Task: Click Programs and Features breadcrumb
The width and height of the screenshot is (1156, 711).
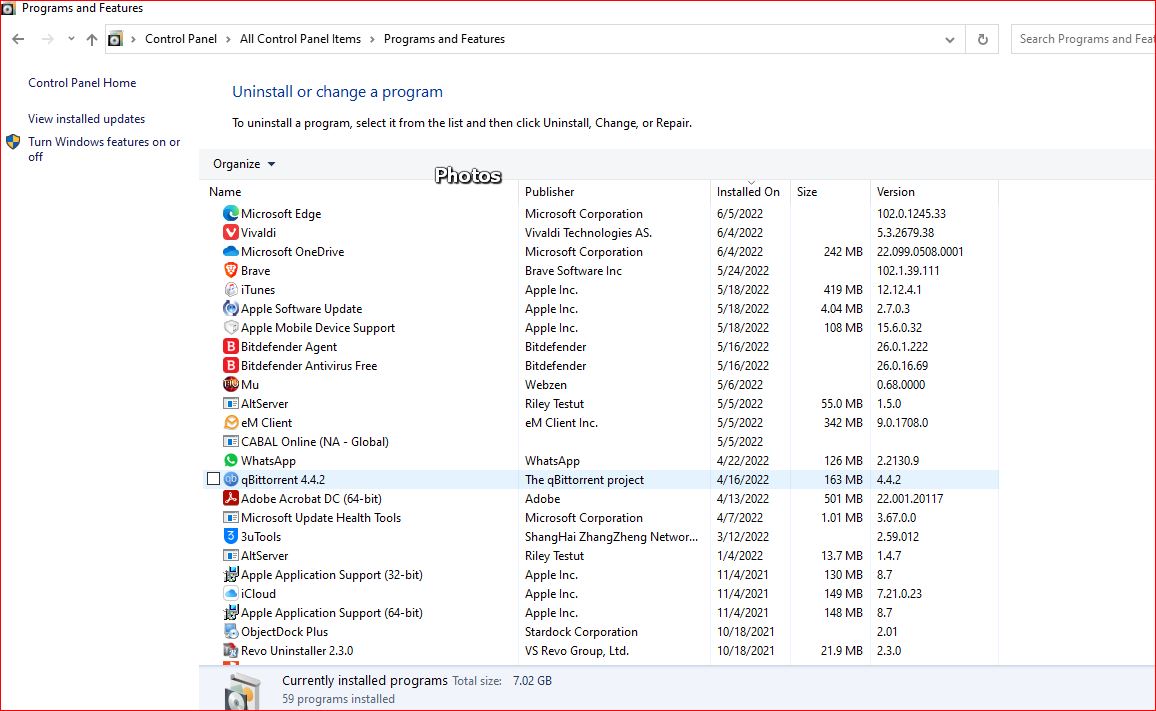Action: click(444, 39)
